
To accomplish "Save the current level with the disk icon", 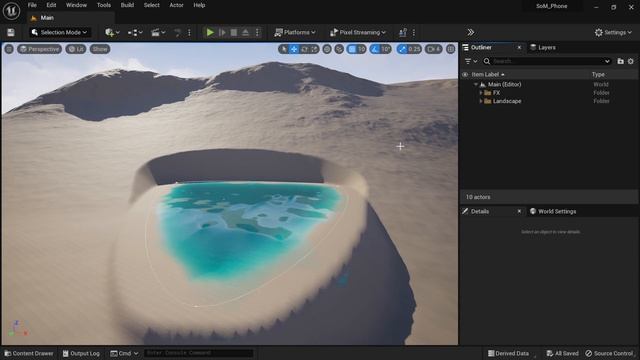I will click(x=11, y=33).
